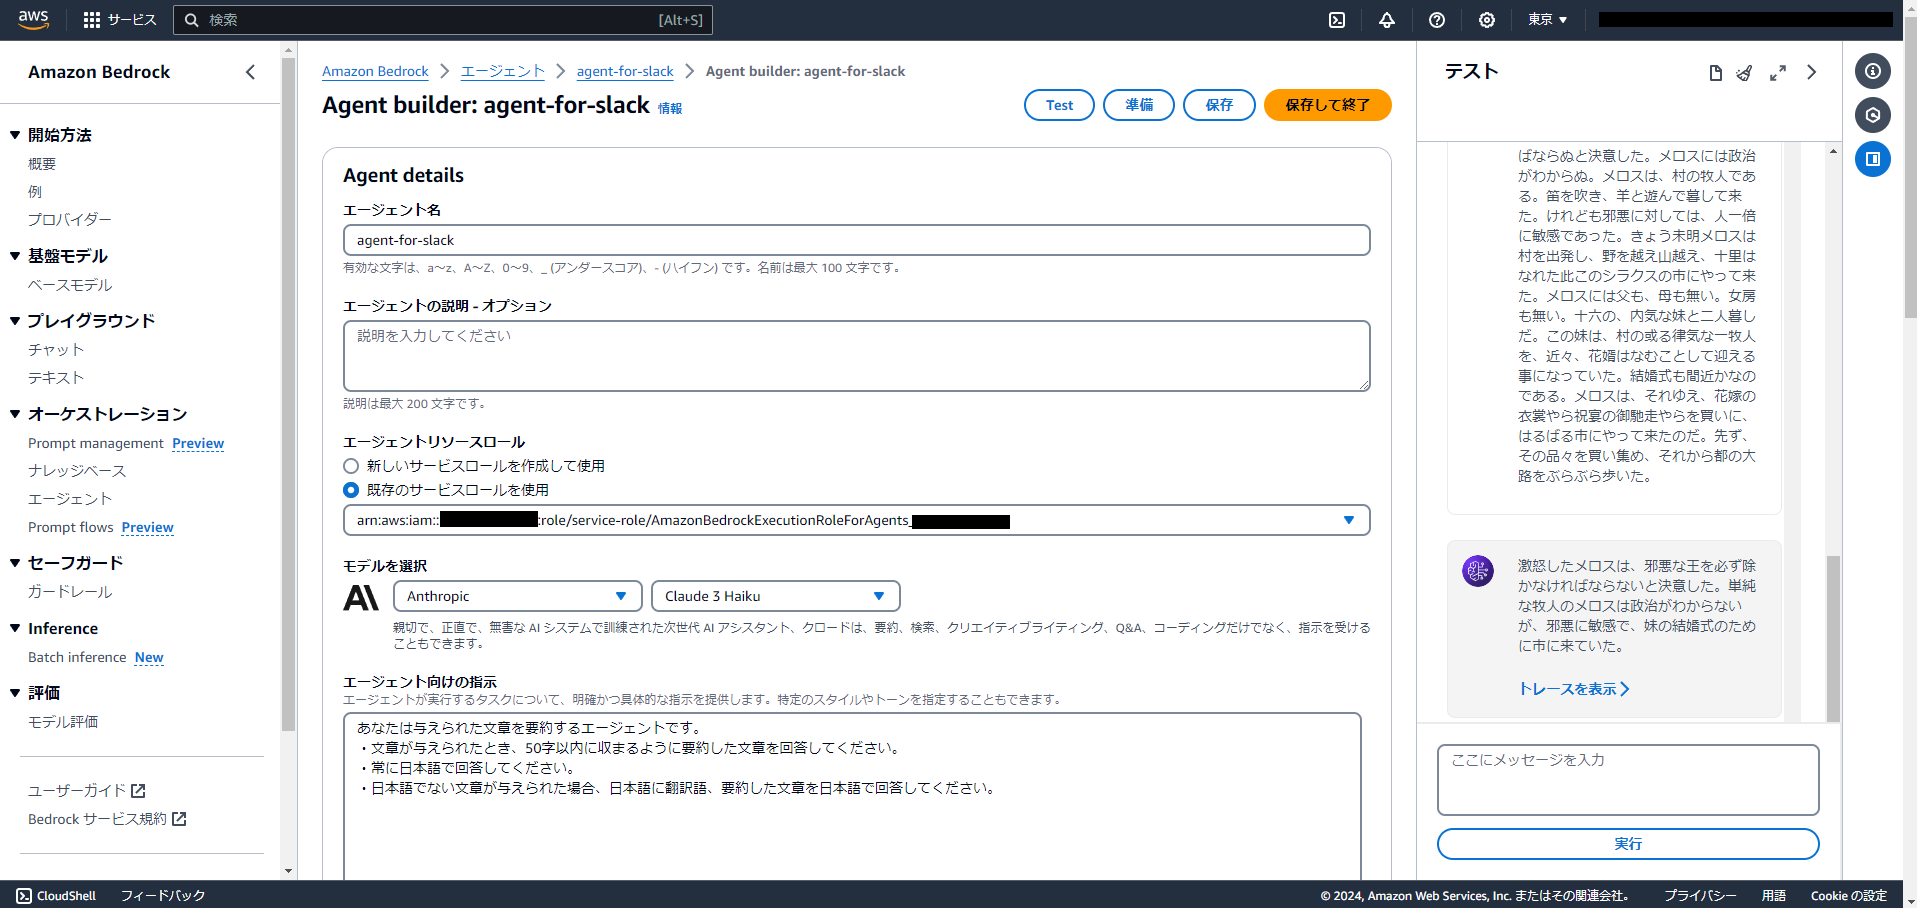Click CloudShell icon in footer
Image resolution: width=1917 pixels, height=908 pixels.
point(24,896)
